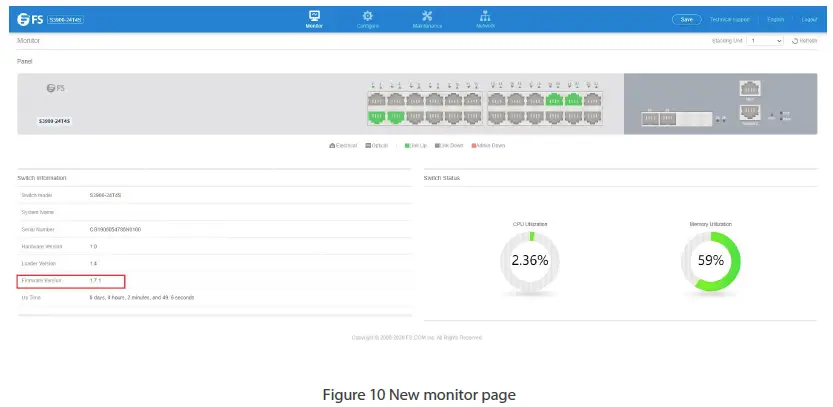Select the last gray port in the bottom row
833x407 pixels.
point(592,117)
